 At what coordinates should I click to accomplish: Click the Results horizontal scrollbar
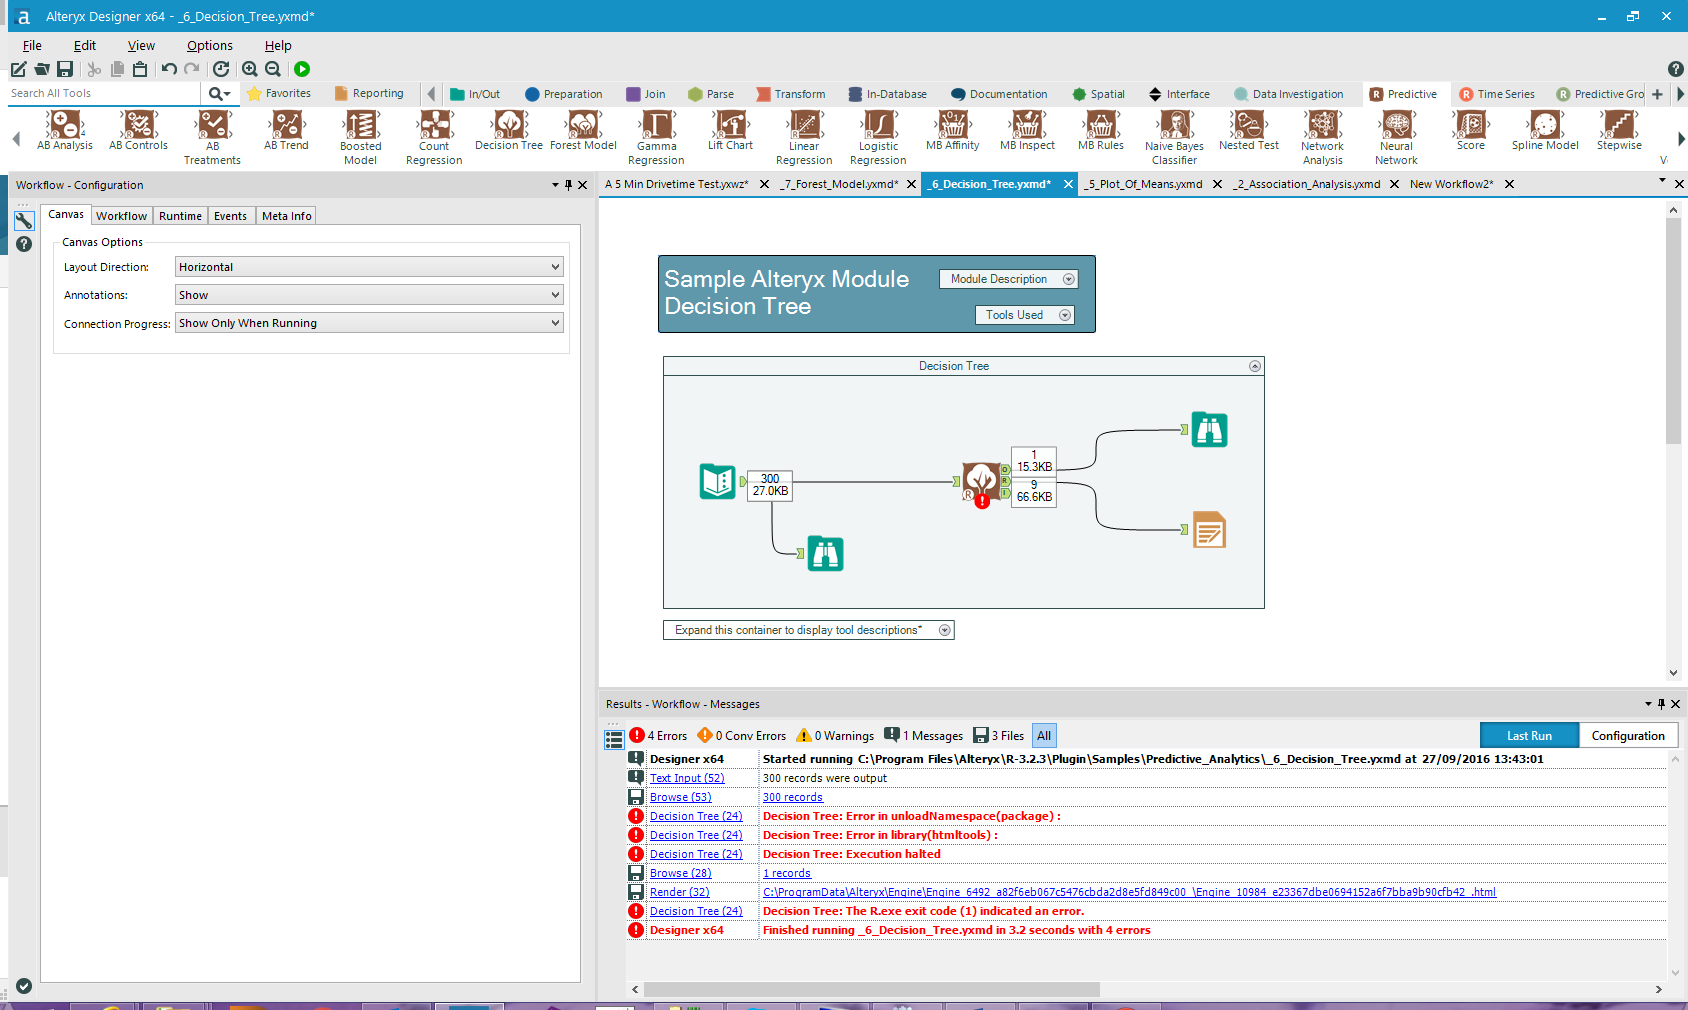[872, 989]
